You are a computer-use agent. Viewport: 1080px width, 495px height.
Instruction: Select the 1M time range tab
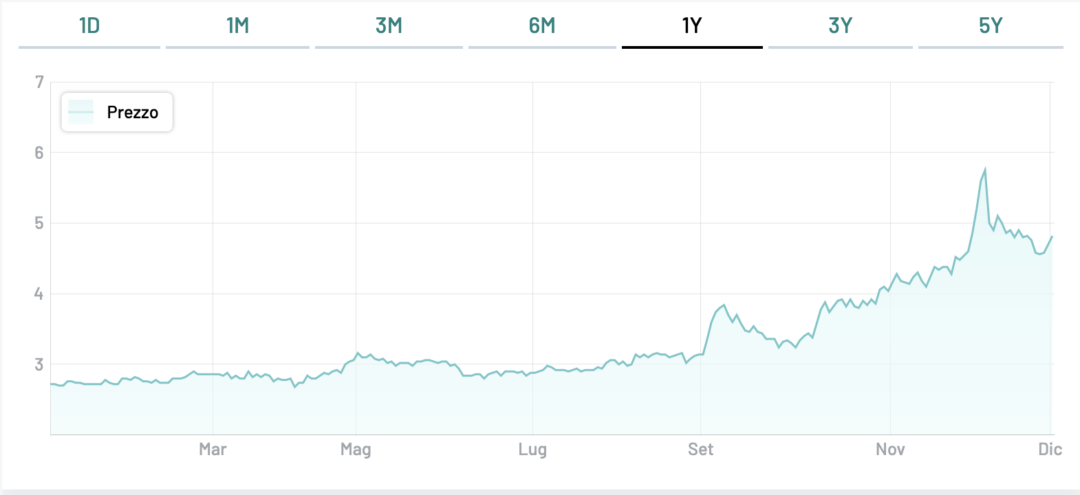coord(237,25)
